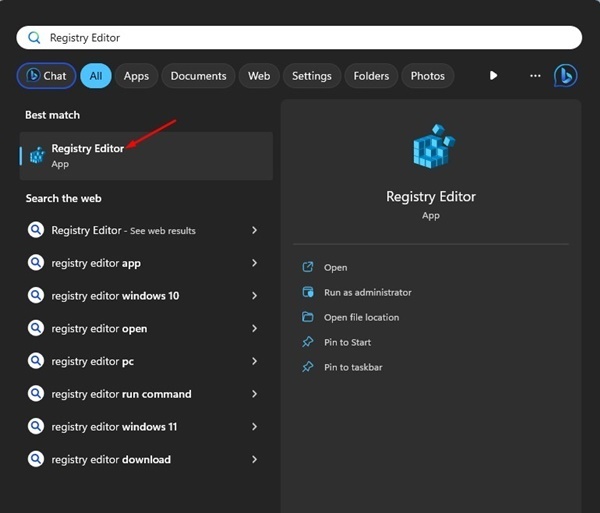Expand the 'registry editor app' suggestion chevron
This screenshot has width=600, height=513.
(x=255, y=263)
